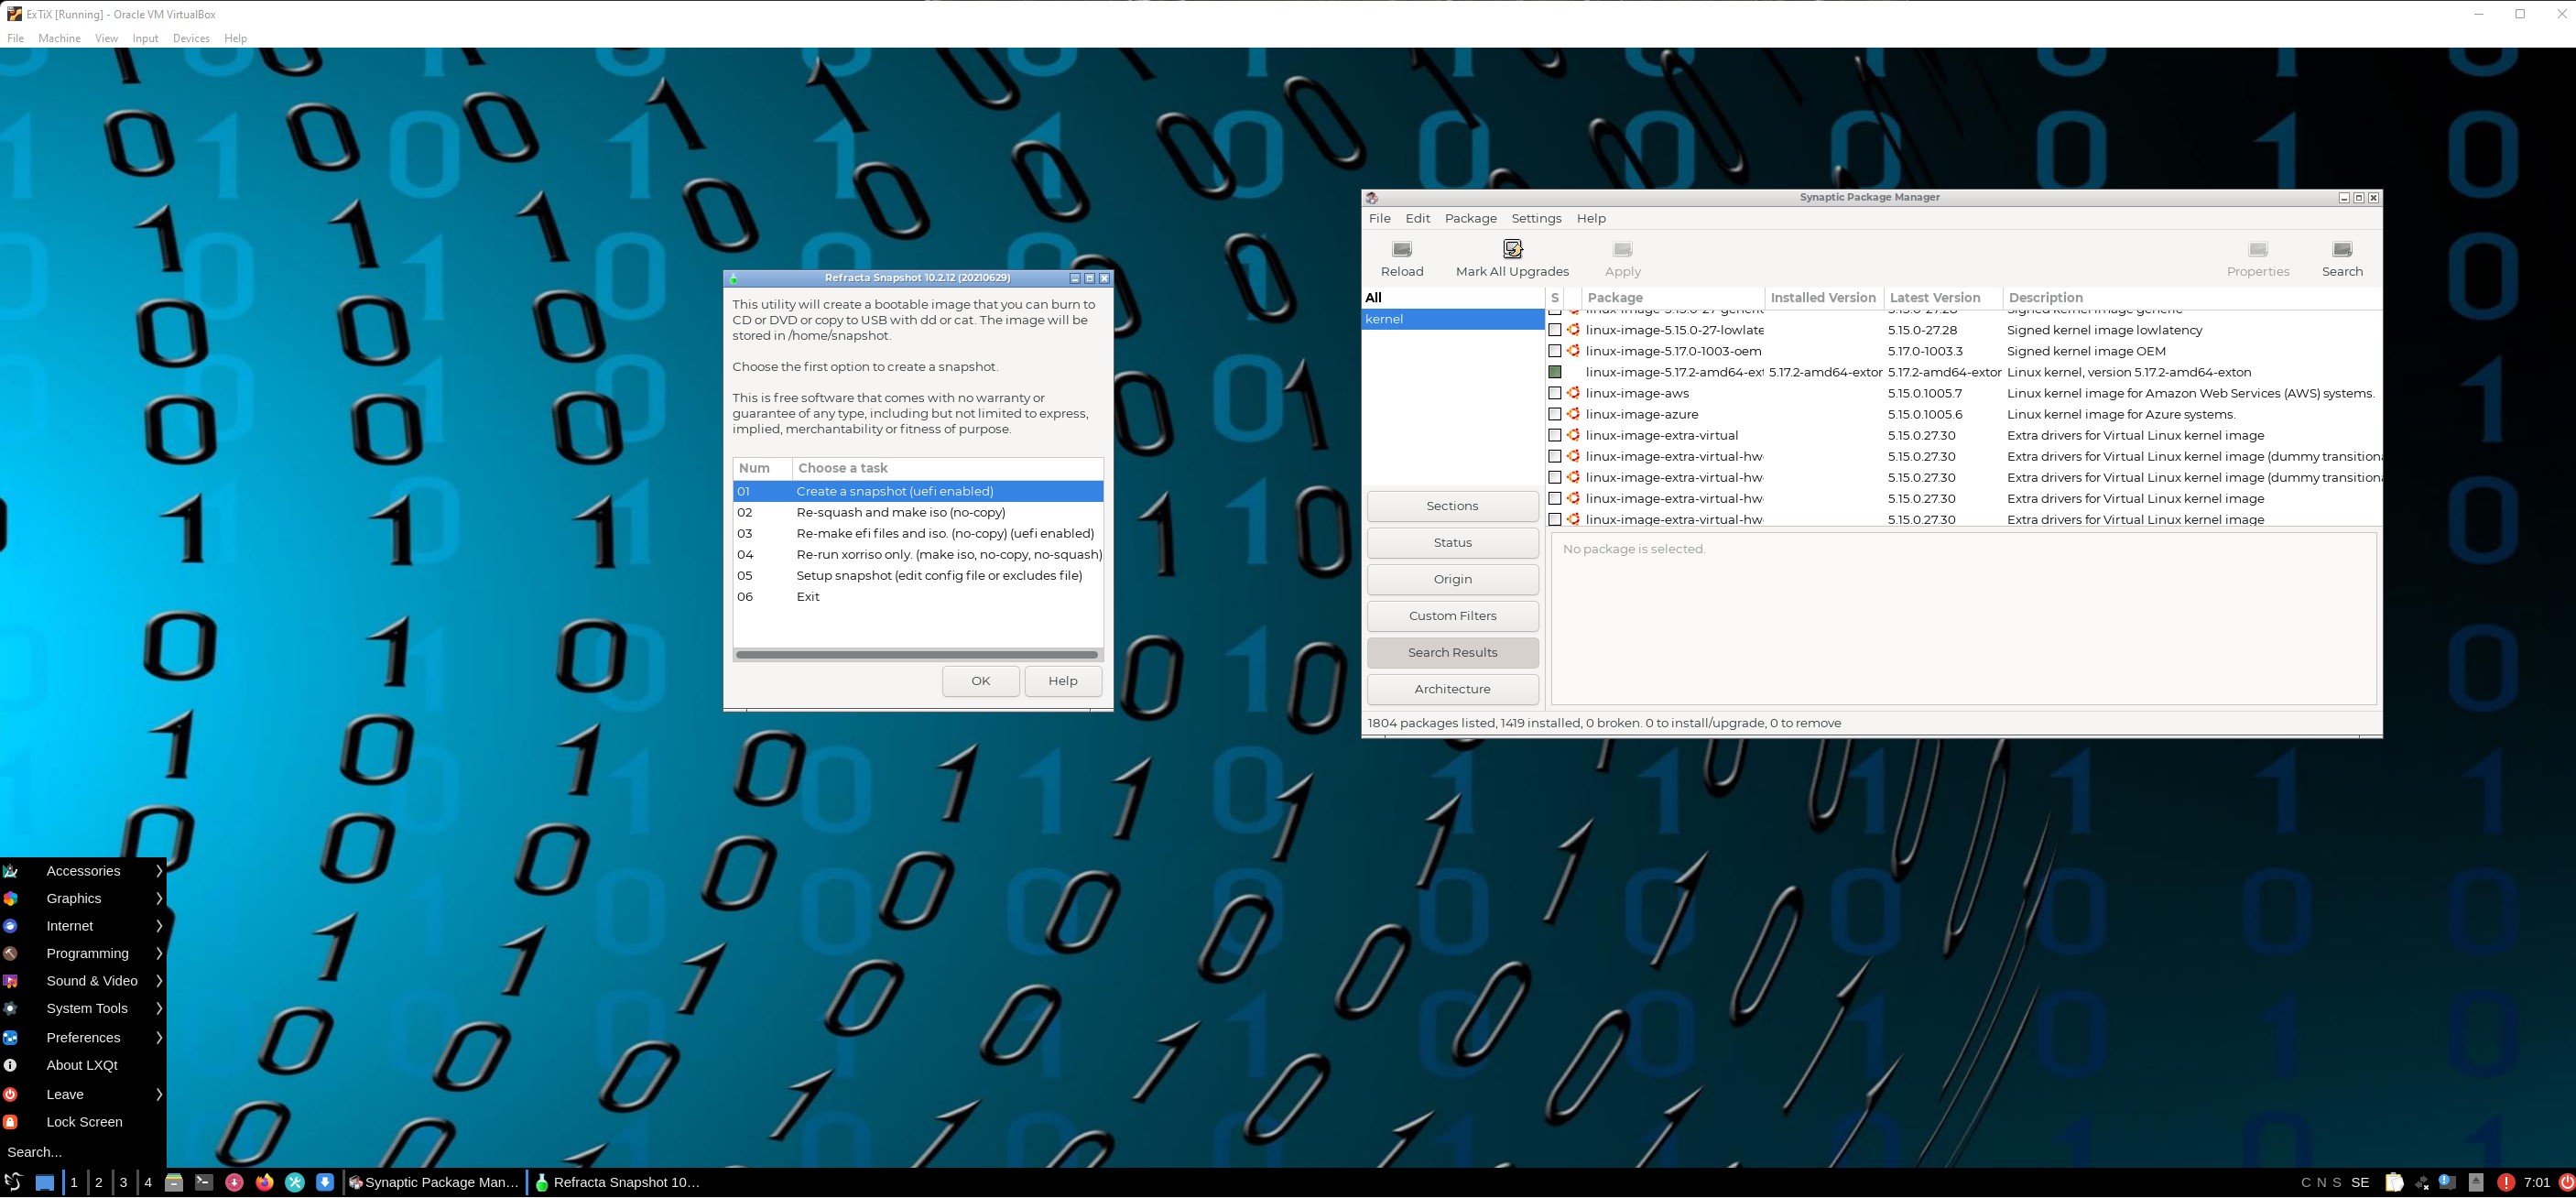Open the File menu in Synaptic

(1379, 218)
